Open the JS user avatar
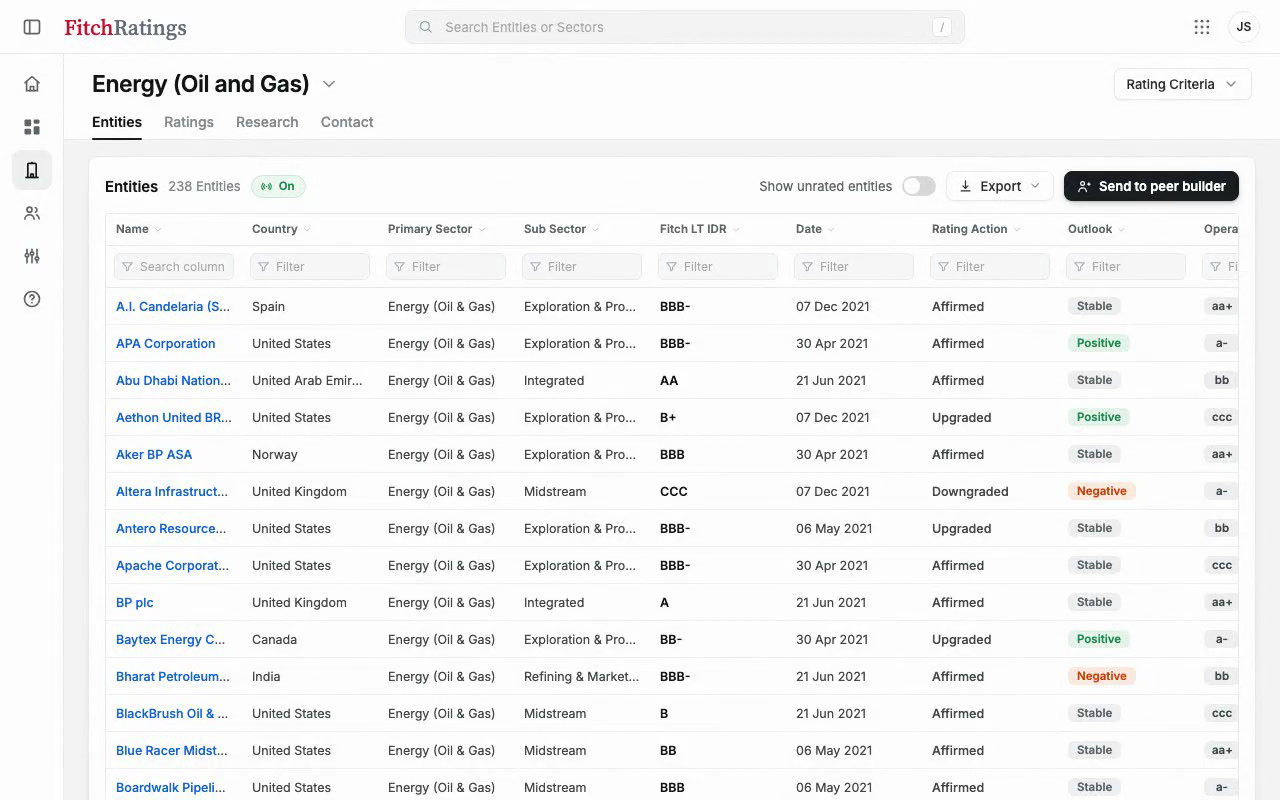 click(1244, 27)
